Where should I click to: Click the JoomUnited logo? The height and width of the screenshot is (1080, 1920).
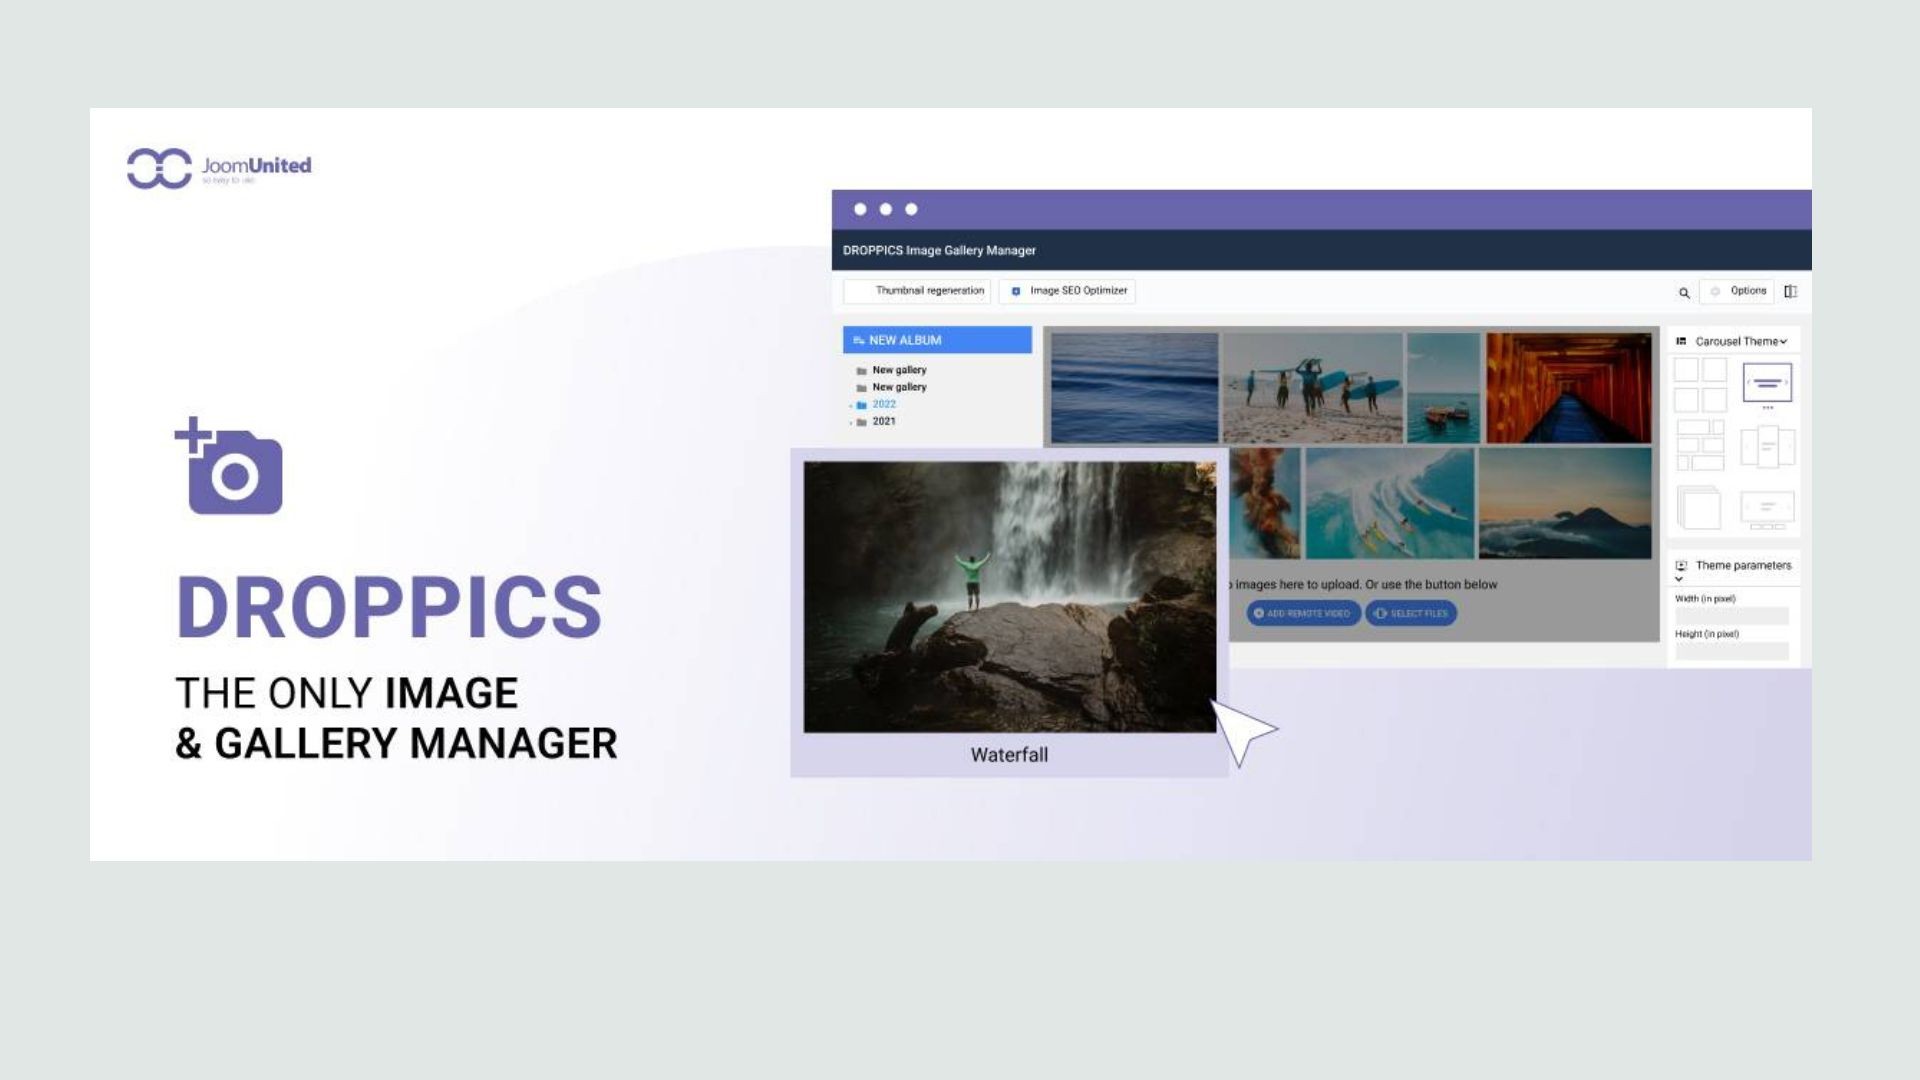point(219,167)
